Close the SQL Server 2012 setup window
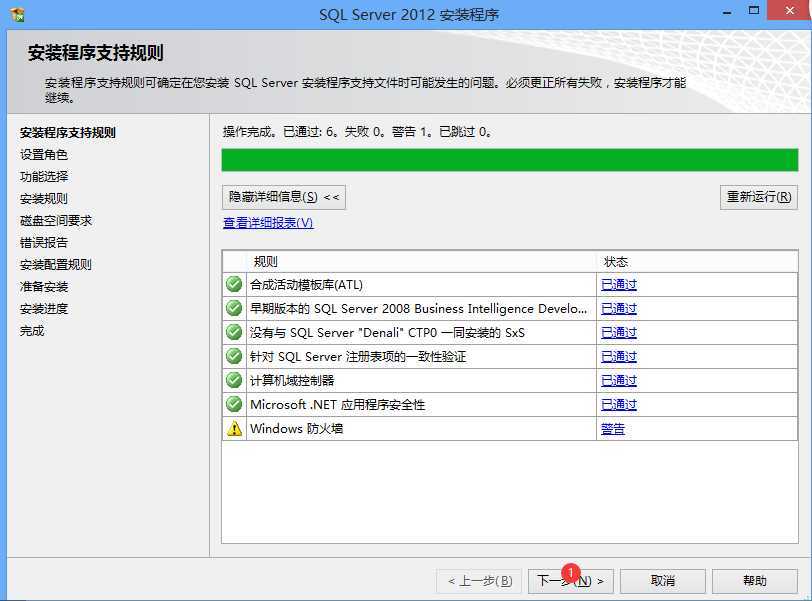Image resolution: width=812 pixels, height=601 pixels. coord(789,10)
